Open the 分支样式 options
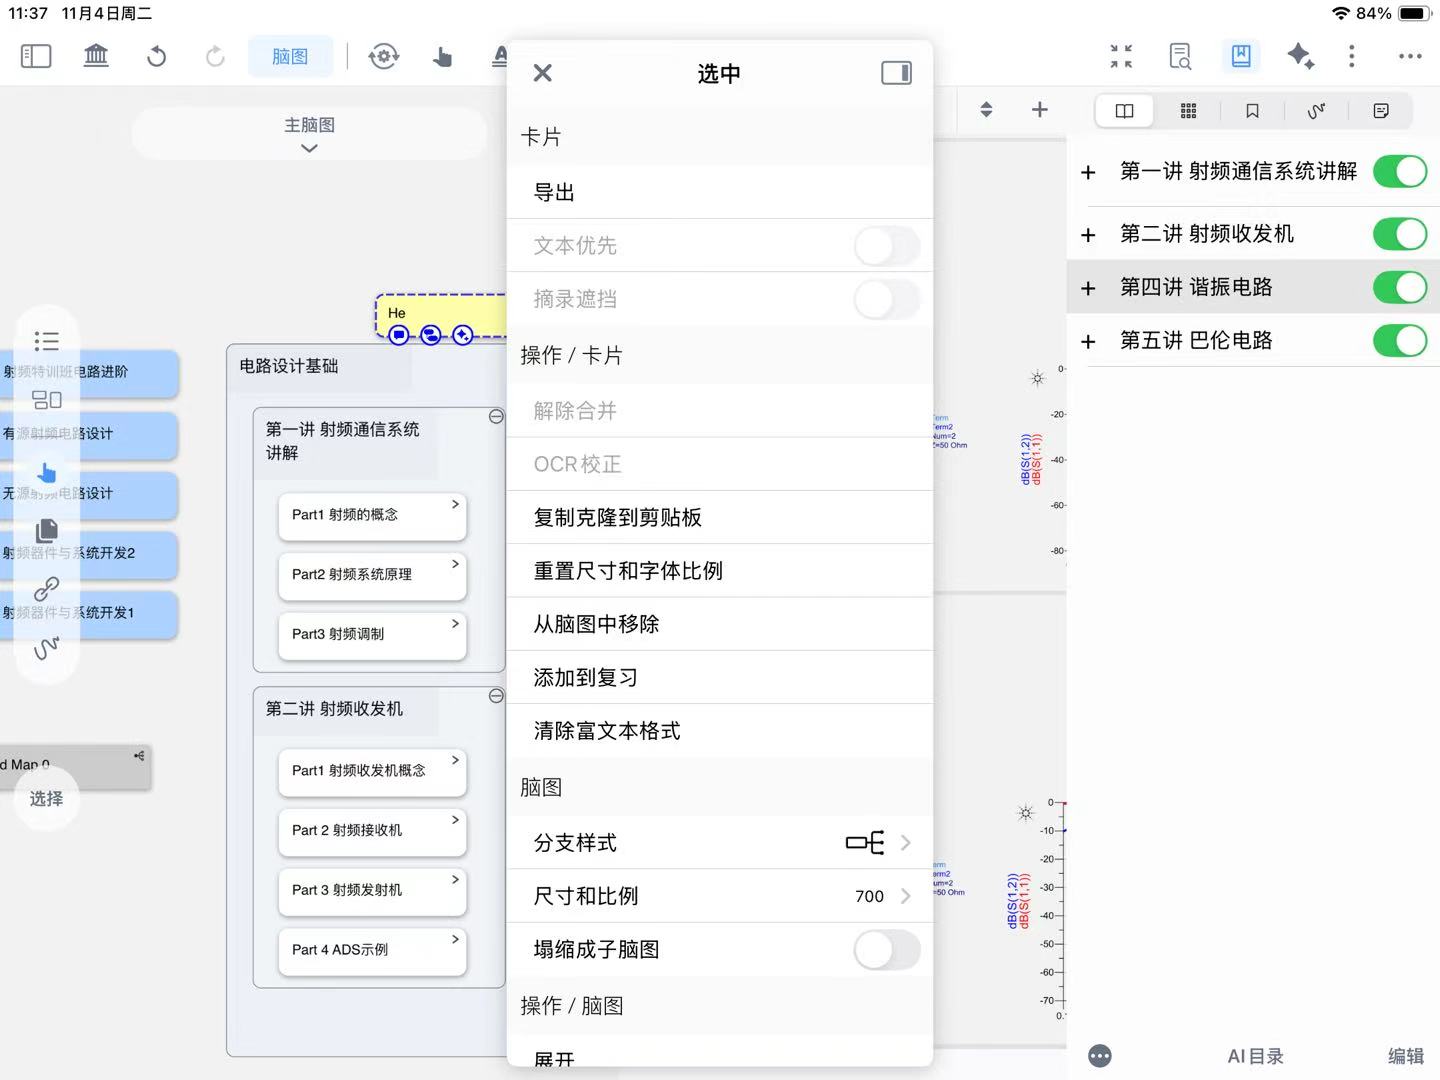 (720, 843)
